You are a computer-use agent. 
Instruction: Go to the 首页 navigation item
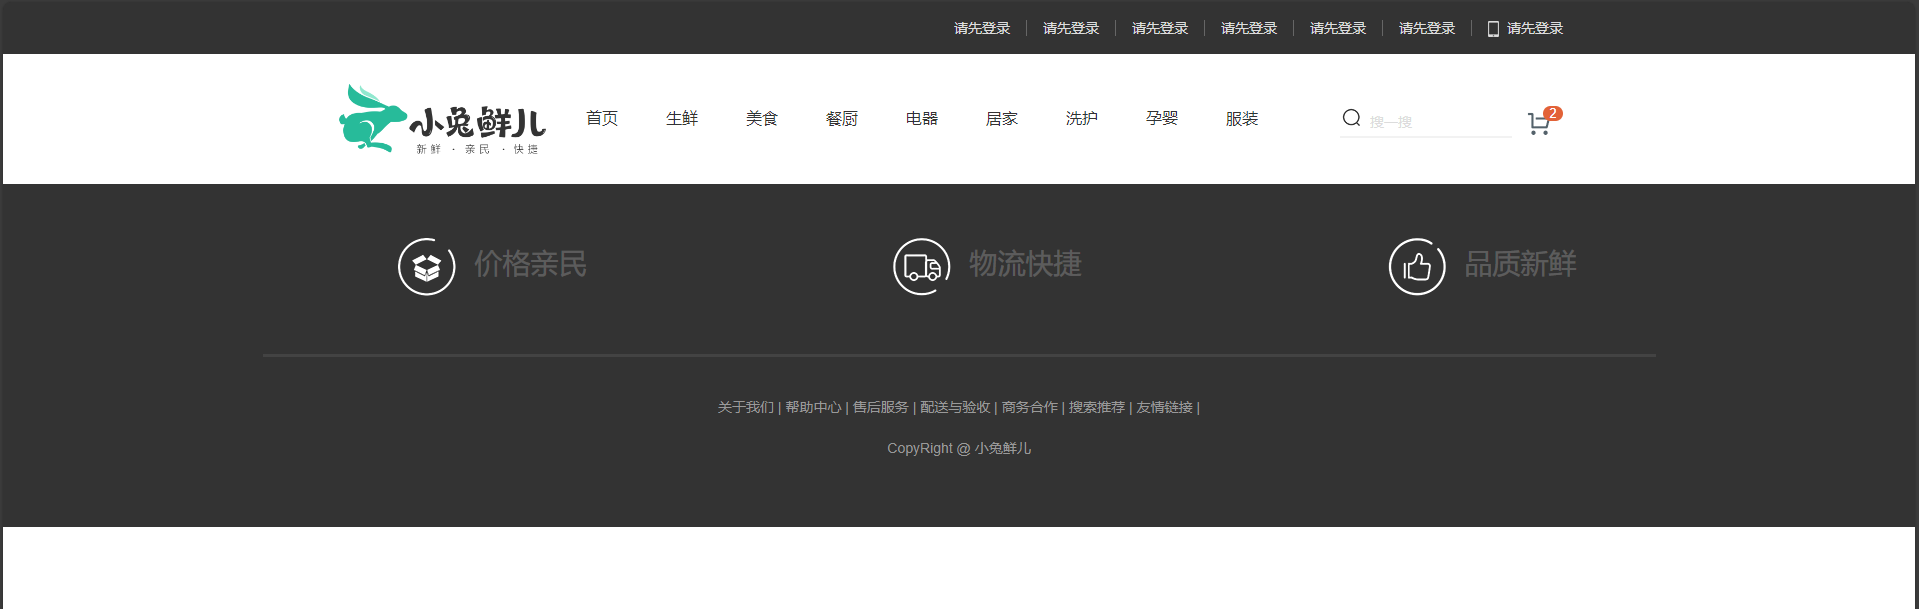pos(602,118)
